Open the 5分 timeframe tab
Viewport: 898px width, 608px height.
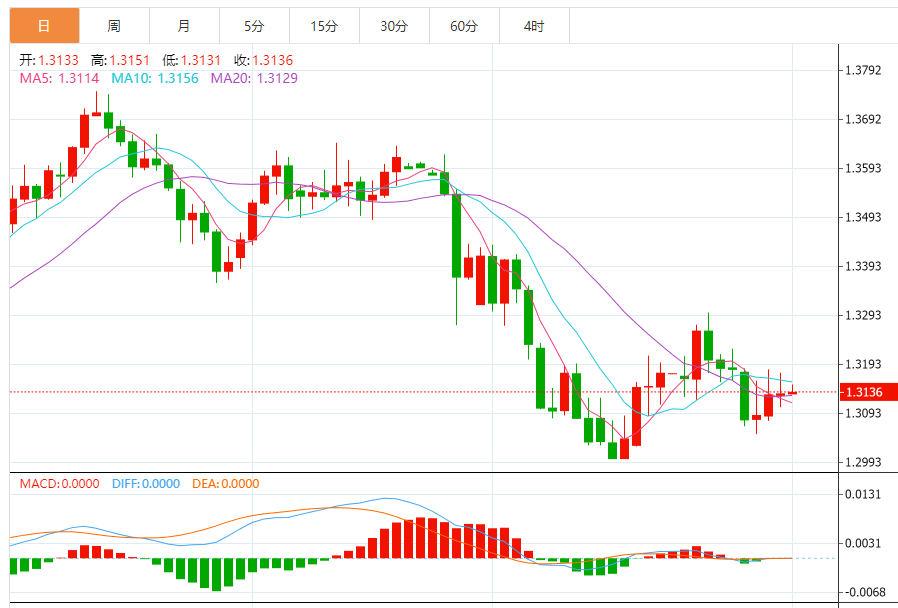pyautogui.click(x=254, y=26)
